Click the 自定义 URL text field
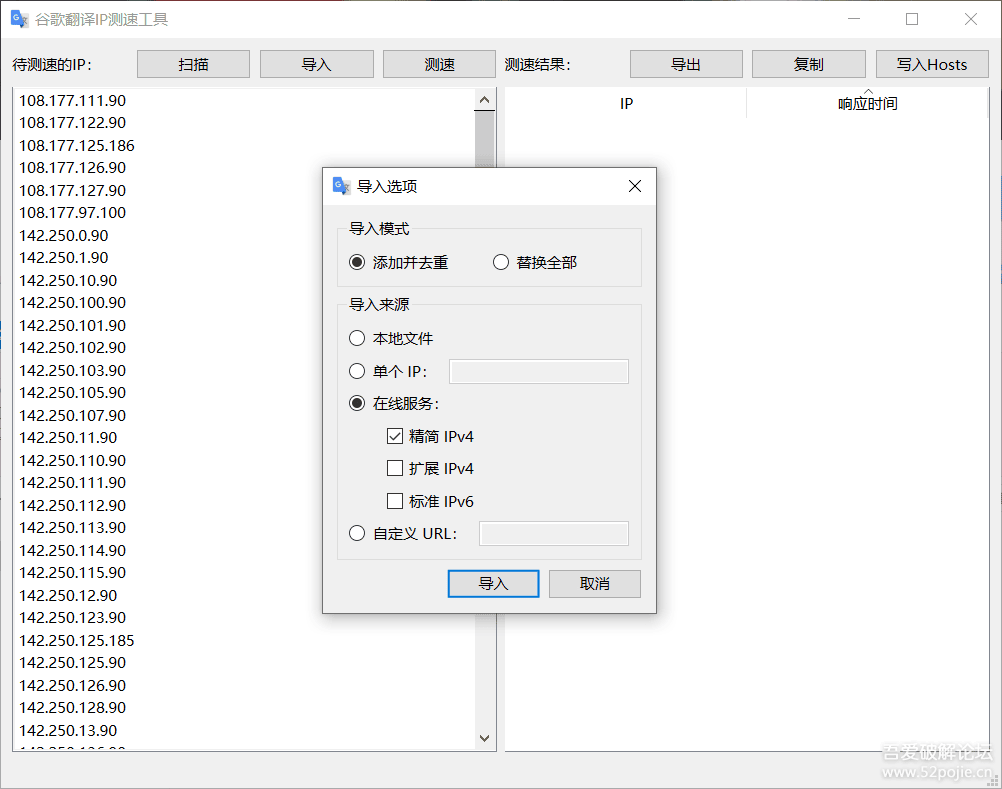 pos(554,533)
